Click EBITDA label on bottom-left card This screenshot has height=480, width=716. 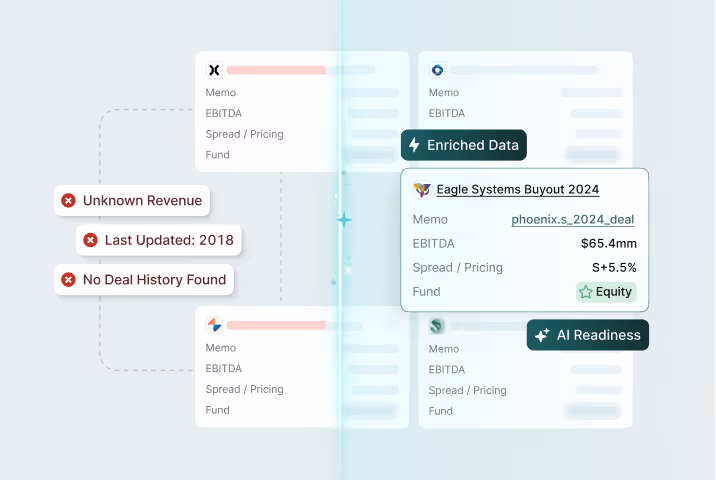224,368
